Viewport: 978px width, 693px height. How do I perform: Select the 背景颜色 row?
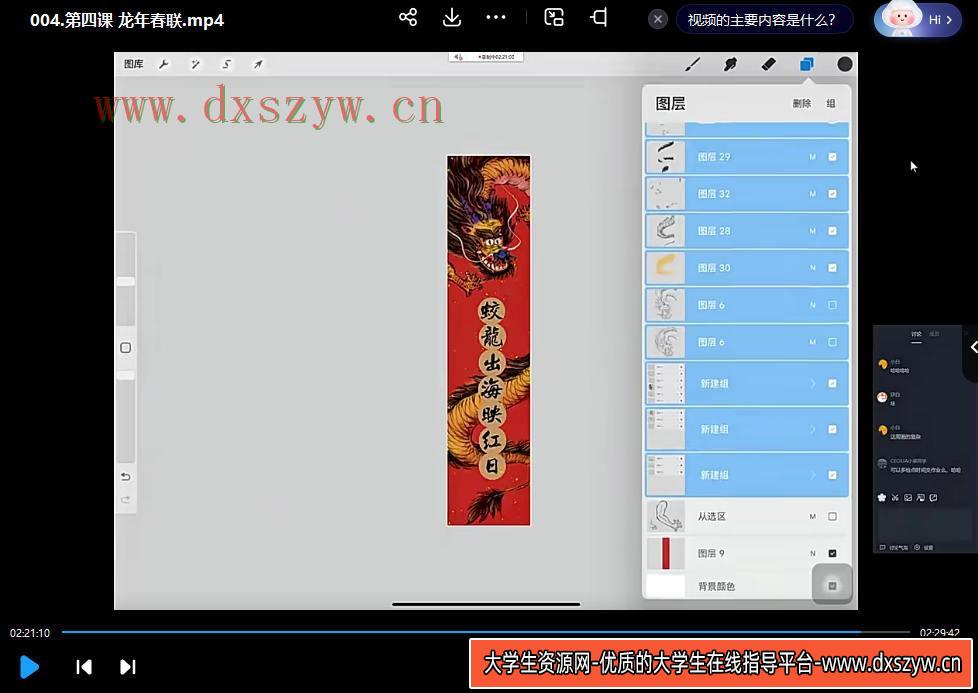[747, 586]
